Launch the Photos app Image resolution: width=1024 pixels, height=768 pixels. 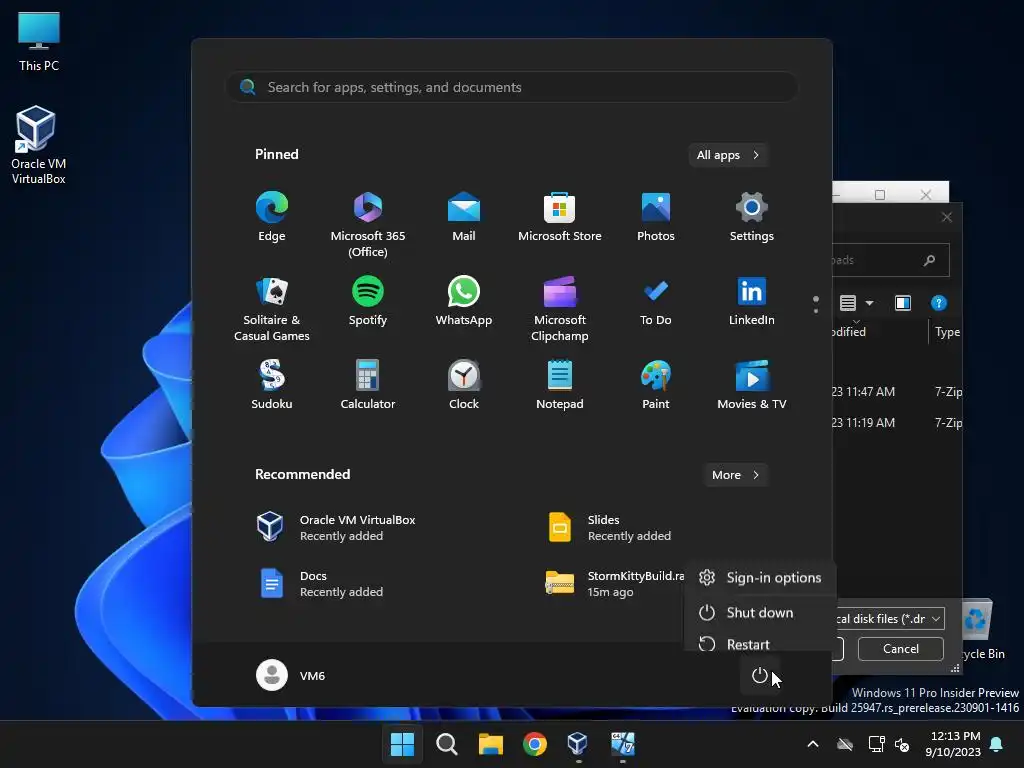pyautogui.click(x=656, y=217)
